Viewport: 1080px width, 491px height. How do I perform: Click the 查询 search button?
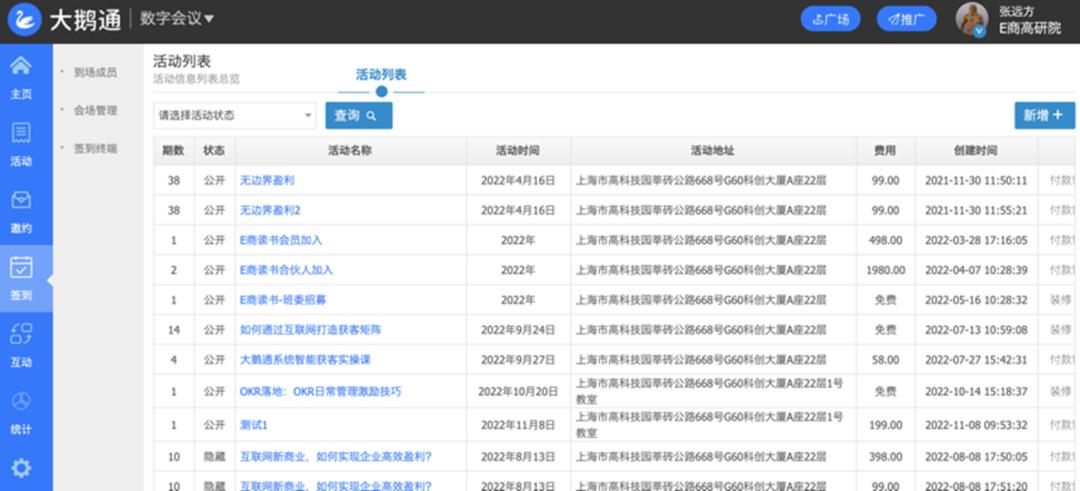359,116
